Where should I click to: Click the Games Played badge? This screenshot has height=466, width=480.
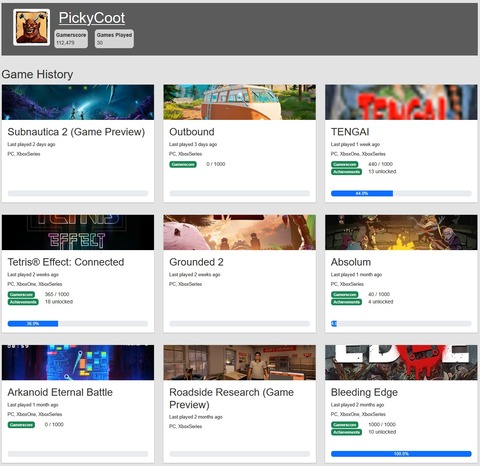114,39
